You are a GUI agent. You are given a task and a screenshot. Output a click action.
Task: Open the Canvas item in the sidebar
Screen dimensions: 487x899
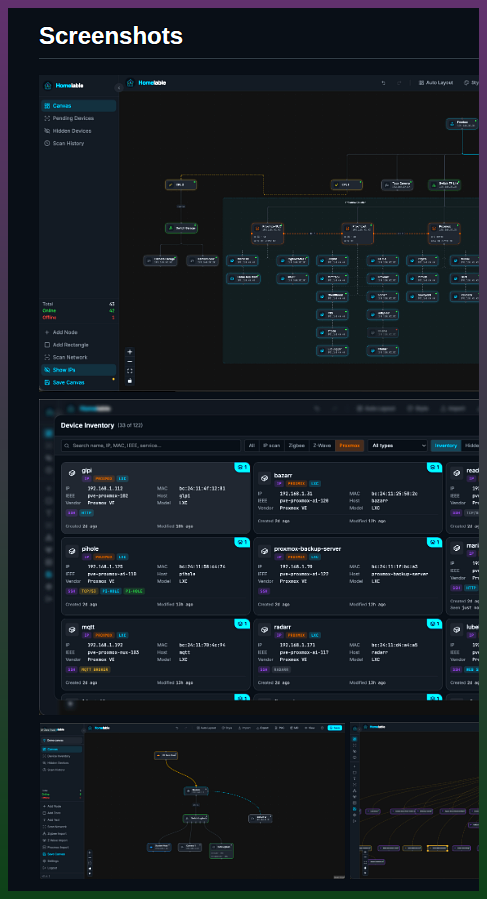point(79,106)
